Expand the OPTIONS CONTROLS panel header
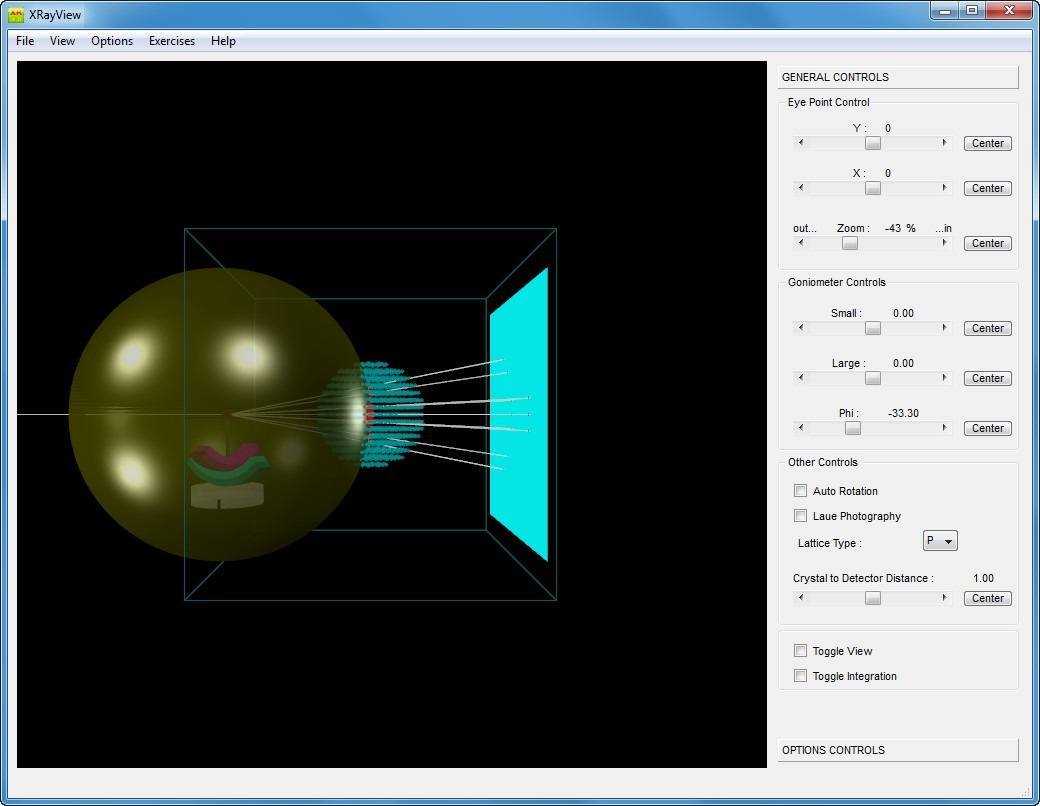1040x806 pixels. pyautogui.click(x=897, y=750)
